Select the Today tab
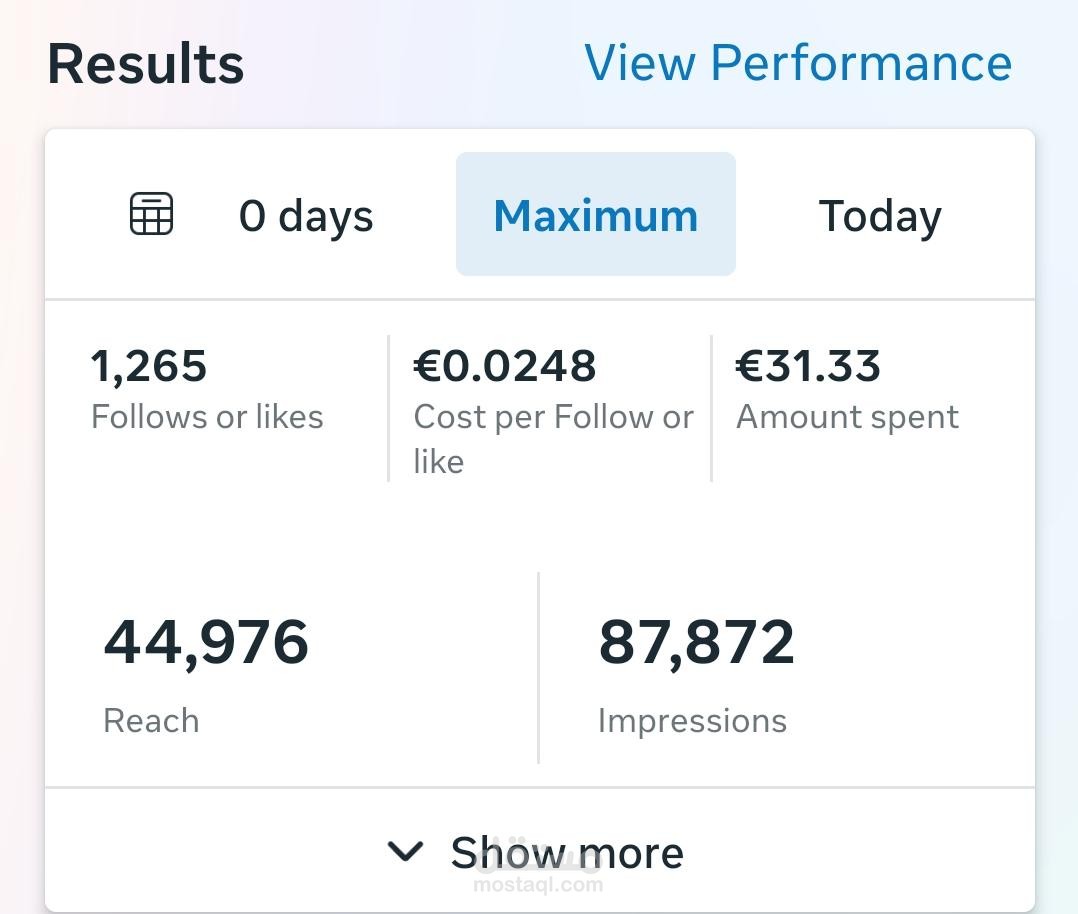Viewport: 1078px width, 914px height. (x=880, y=216)
